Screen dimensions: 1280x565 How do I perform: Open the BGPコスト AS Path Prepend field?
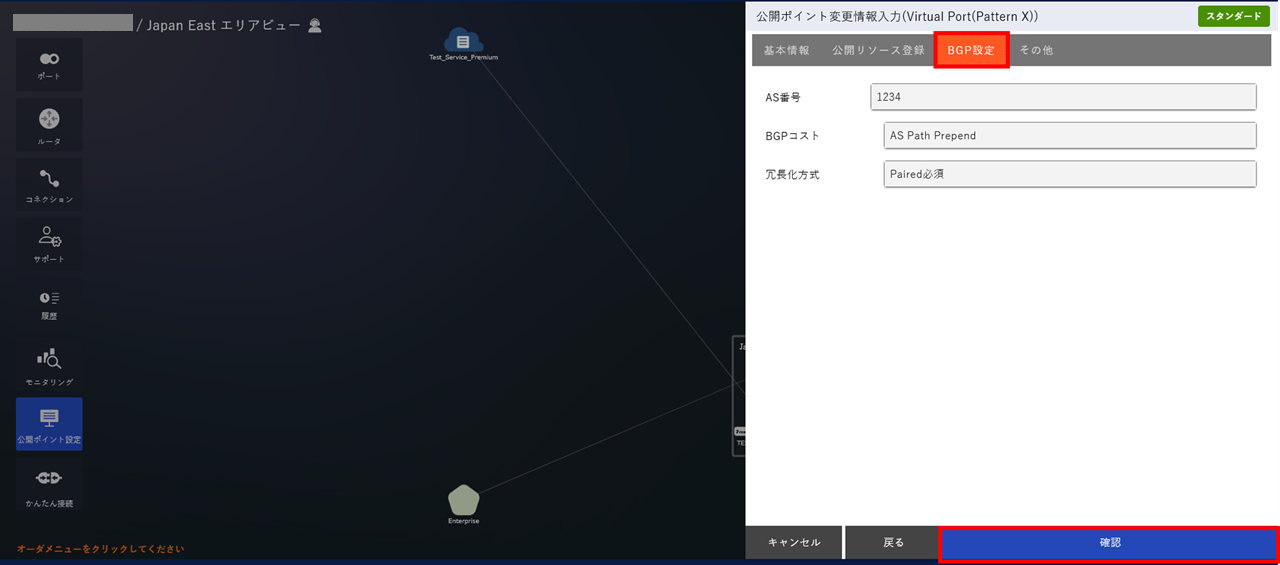pos(1070,135)
